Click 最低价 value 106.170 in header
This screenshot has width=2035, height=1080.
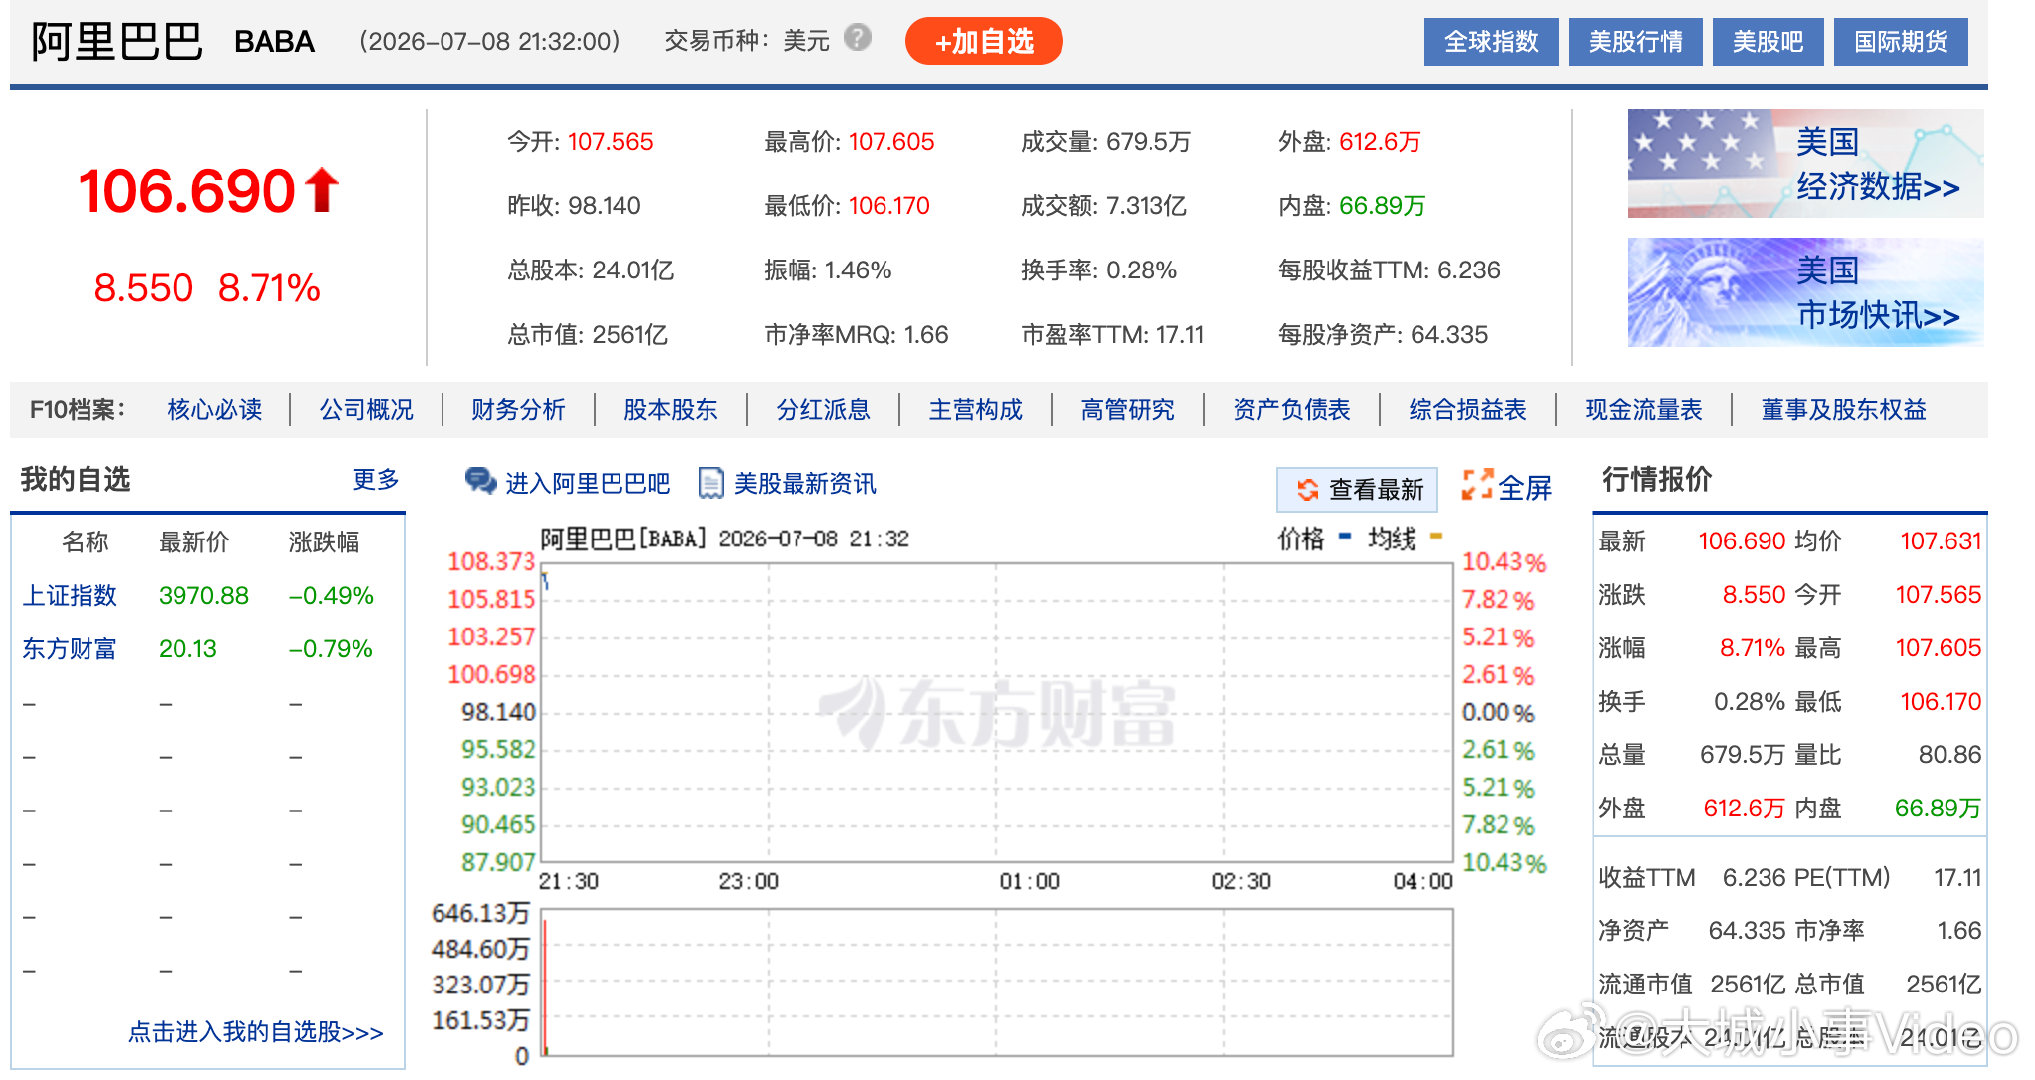click(x=889, y=205)
